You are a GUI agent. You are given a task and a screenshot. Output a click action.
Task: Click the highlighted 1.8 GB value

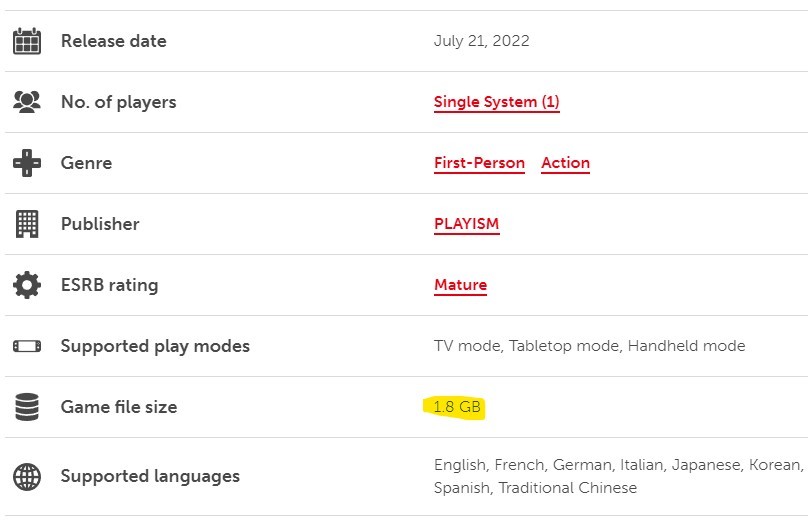pyautogui.click(x=457, y=407)
